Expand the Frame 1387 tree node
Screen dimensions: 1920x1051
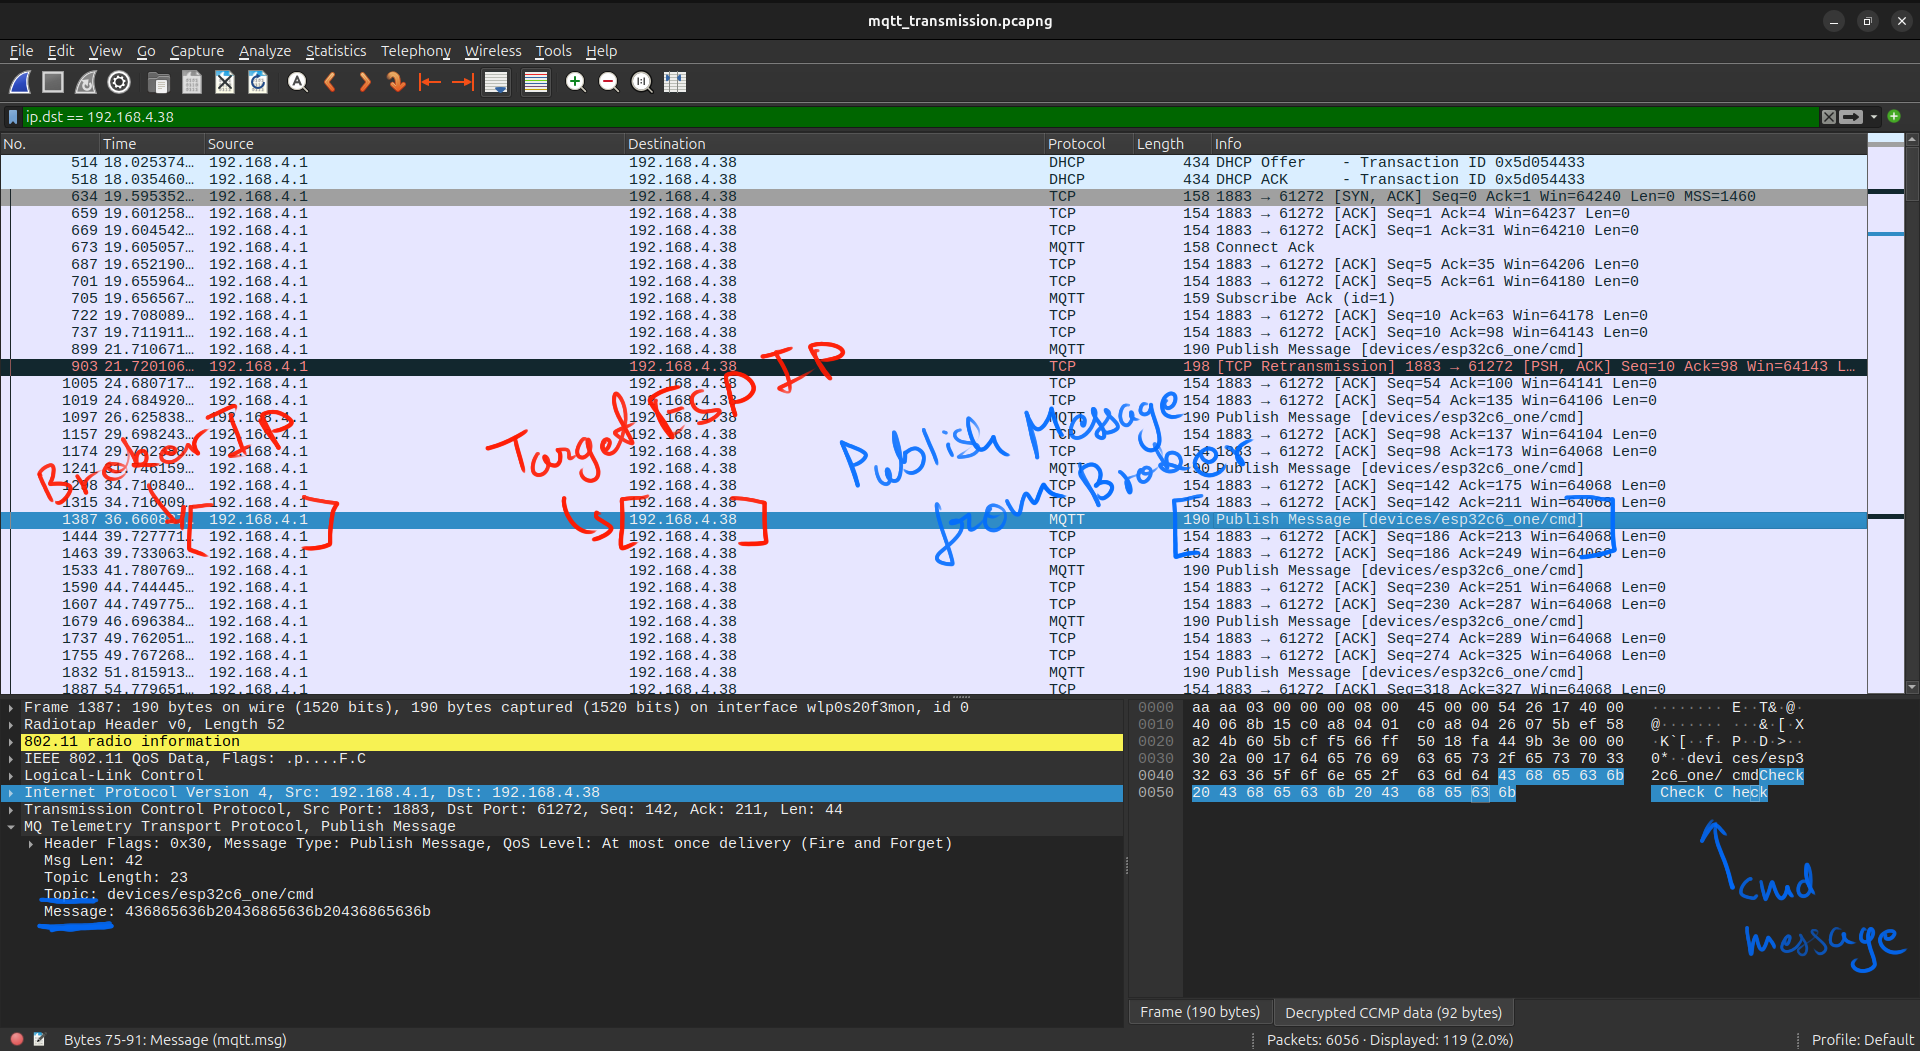coord(11,707)
